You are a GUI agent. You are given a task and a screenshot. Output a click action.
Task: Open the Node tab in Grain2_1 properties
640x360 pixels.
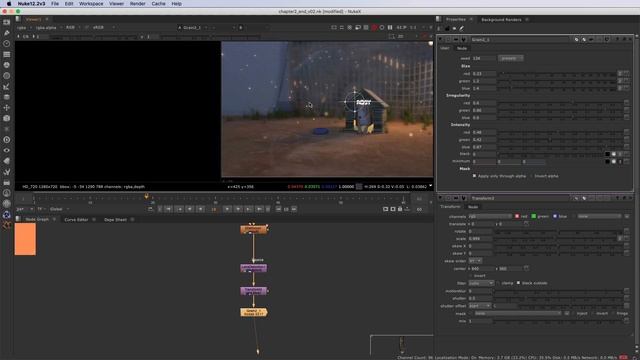tap(462, 48)
